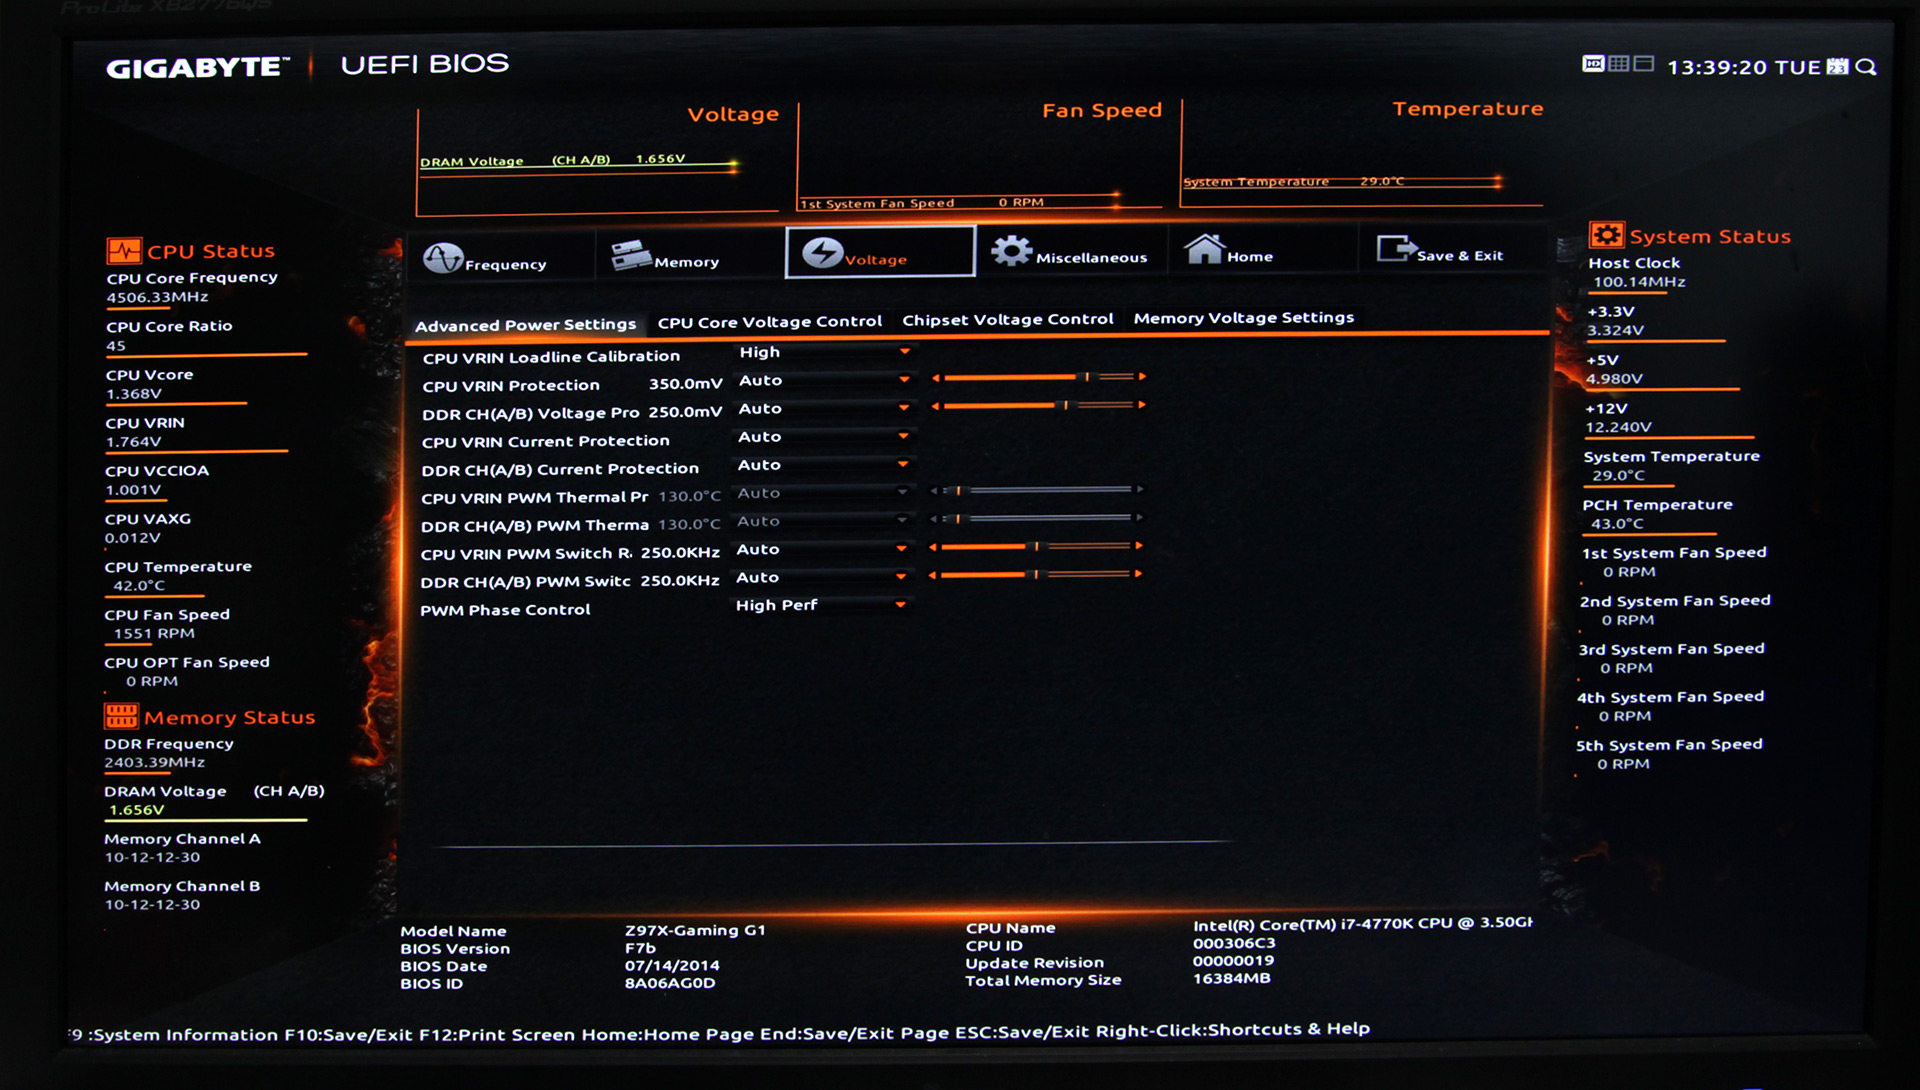Open PWM Phase Control High Perf dropdown
This screenshot has height=1090, width=1920.
pyautogui.click(x=822, y=605)
